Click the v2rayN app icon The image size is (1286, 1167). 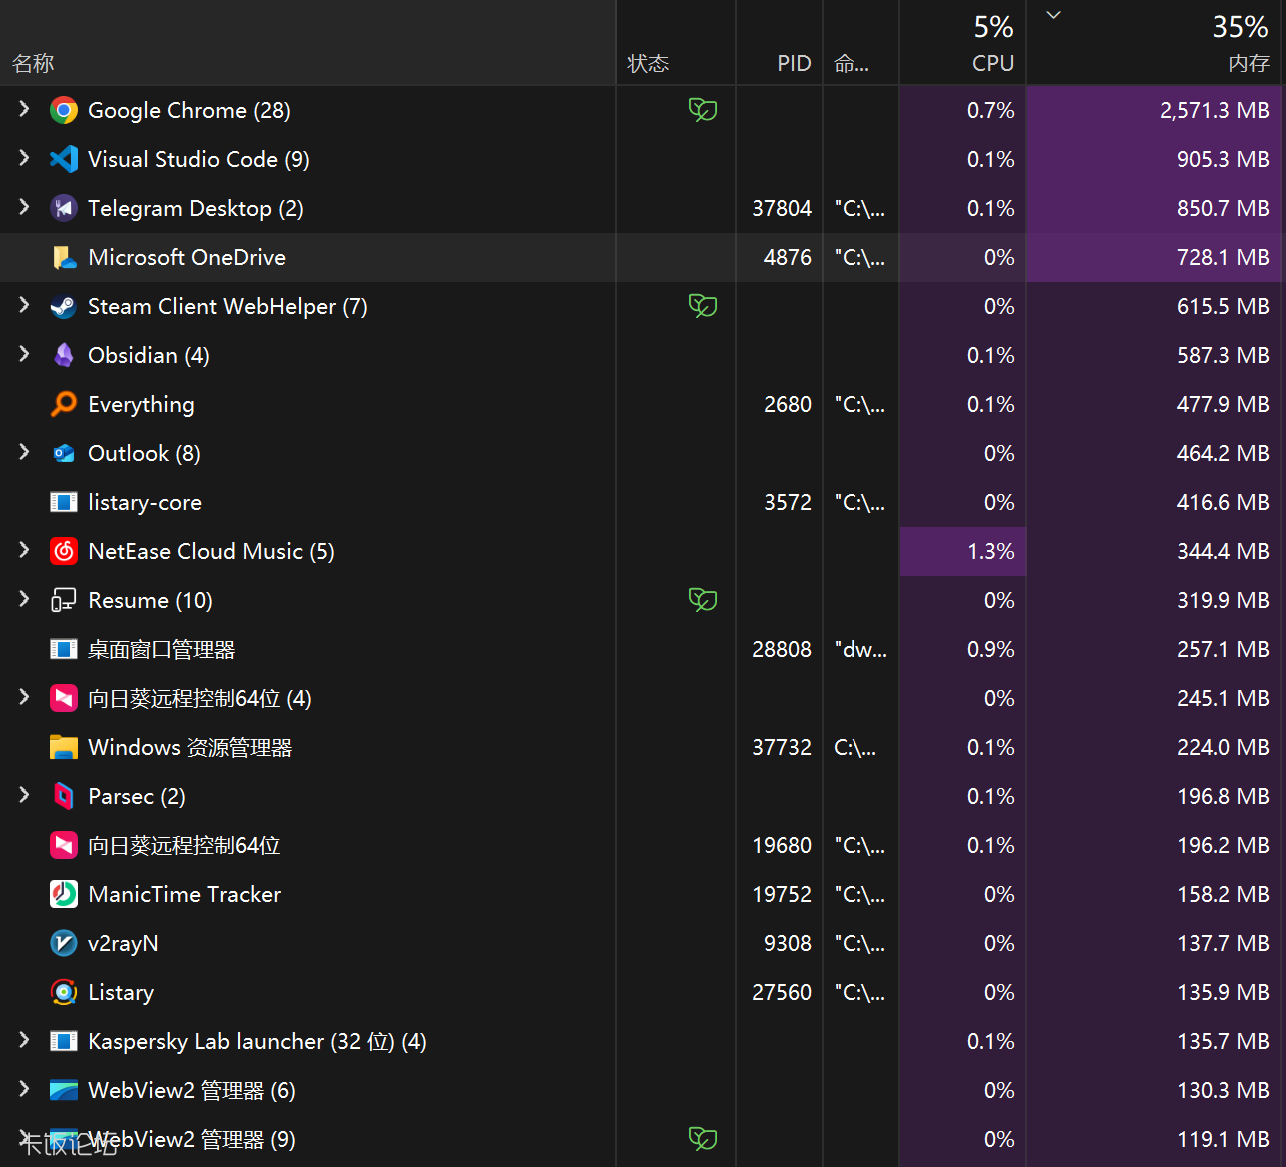(x=64, y=943)
